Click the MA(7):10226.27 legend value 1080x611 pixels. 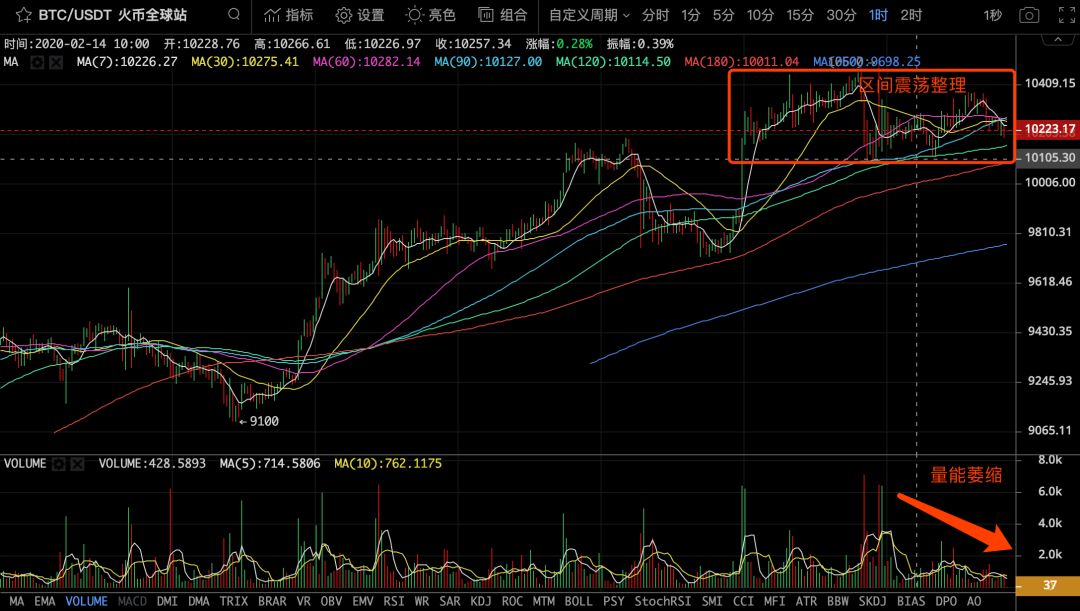point(127,62)
